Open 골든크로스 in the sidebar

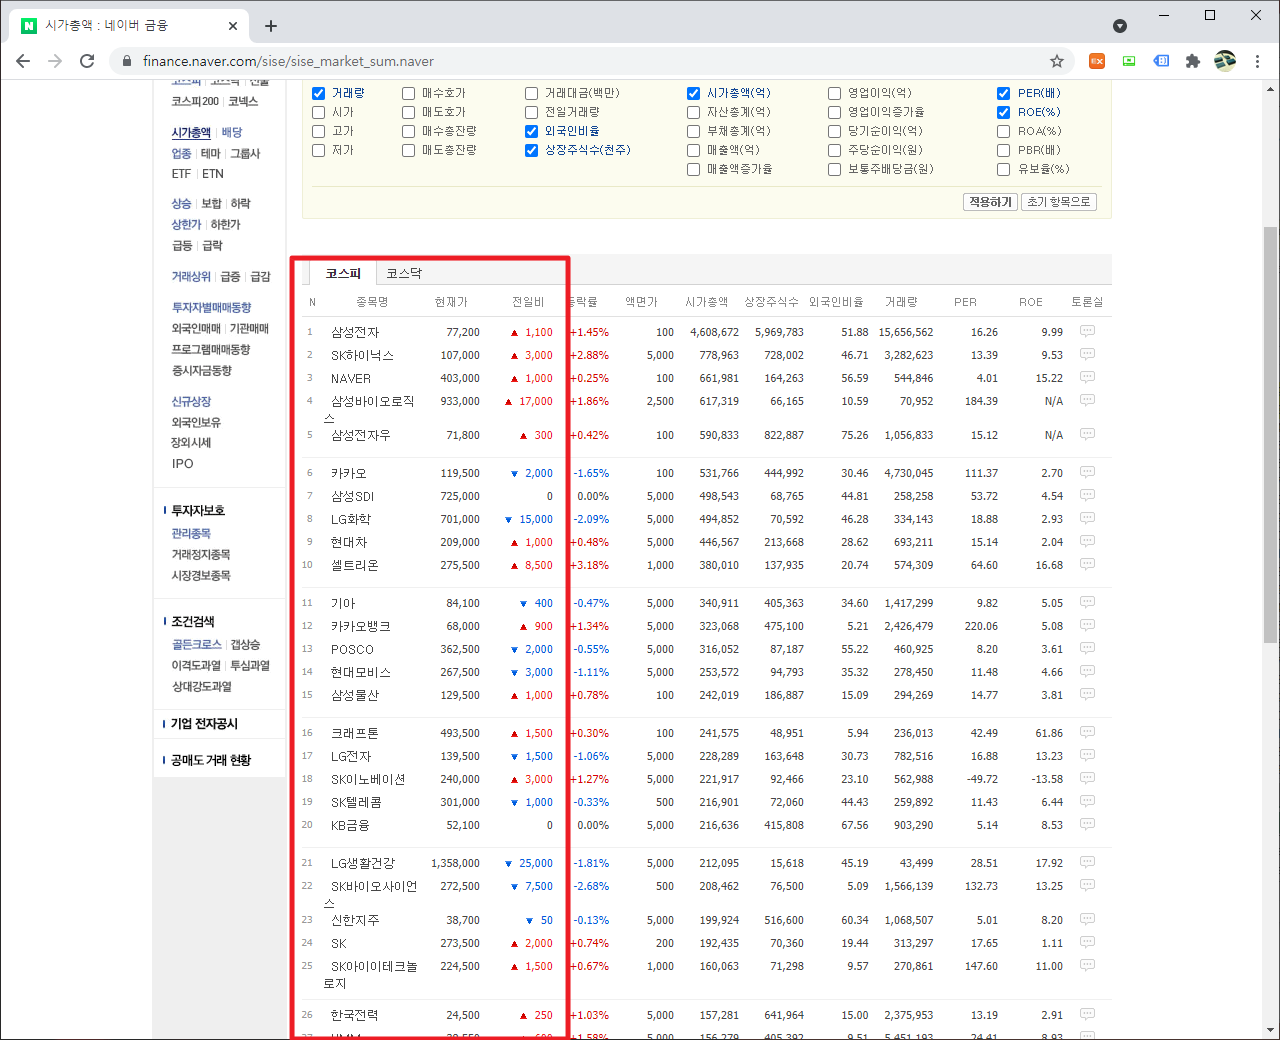point(196,644)
